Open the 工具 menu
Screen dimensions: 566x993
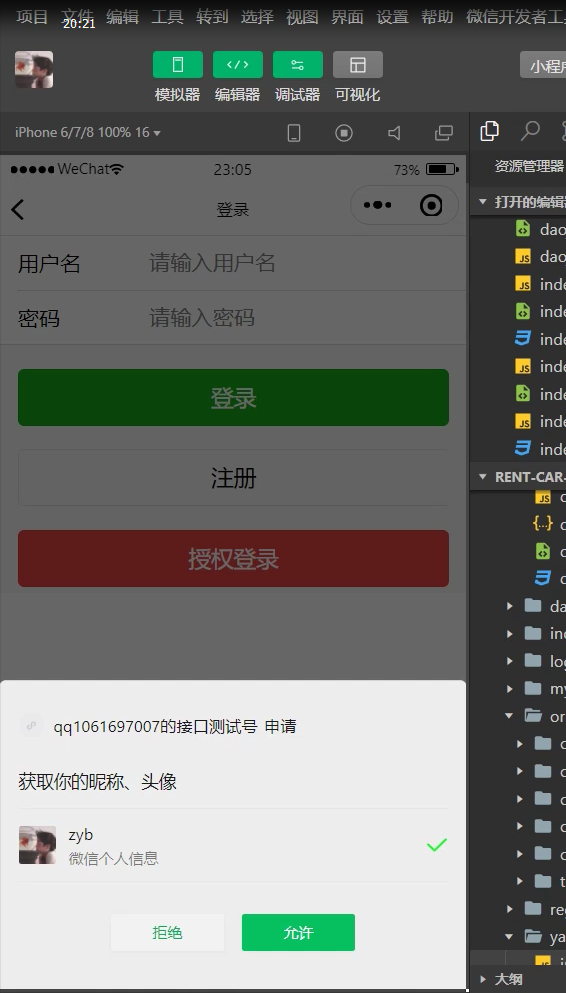167,17
